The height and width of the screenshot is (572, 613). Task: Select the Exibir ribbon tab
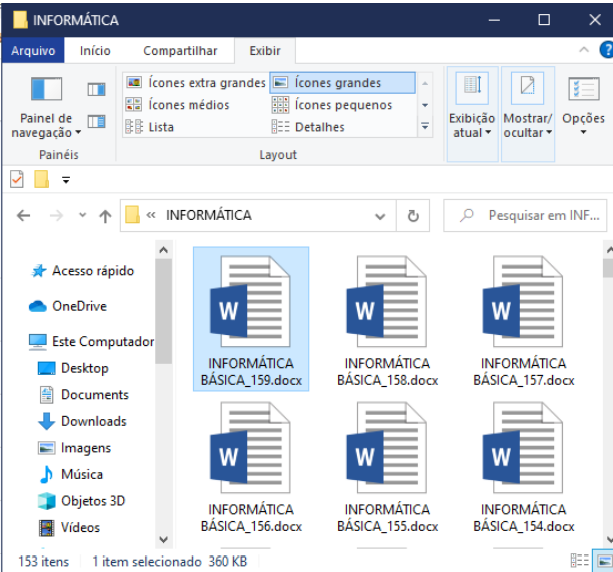pyautogui.click(x=265, y=50)
